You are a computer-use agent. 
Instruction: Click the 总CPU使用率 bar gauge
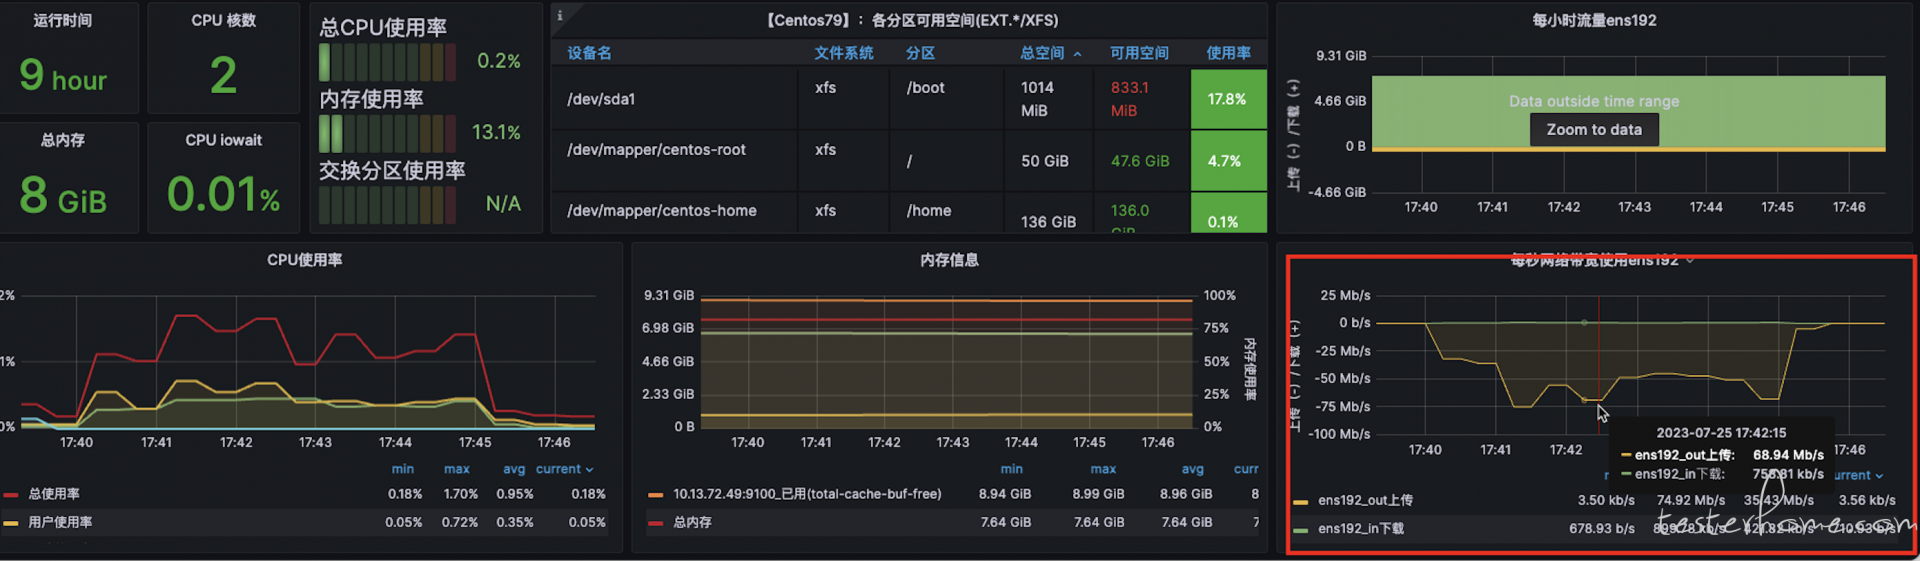[387, 62]
